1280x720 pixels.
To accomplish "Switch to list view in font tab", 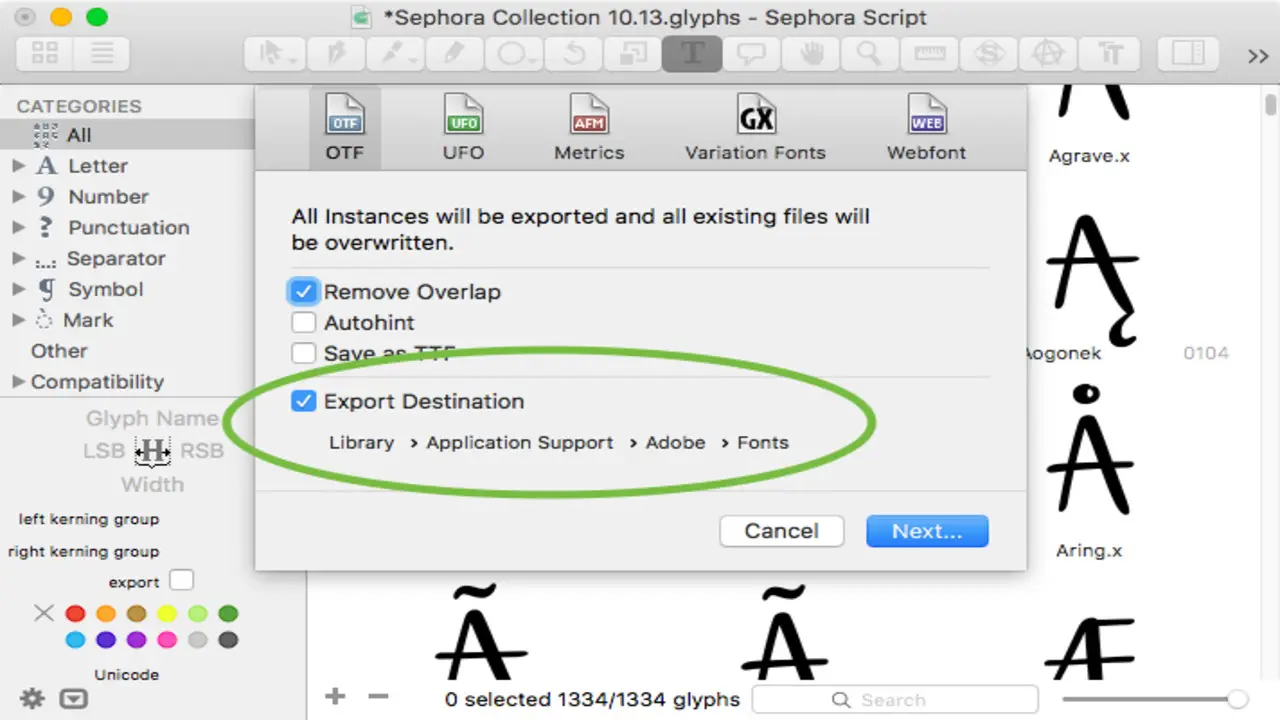I will 101,53.
